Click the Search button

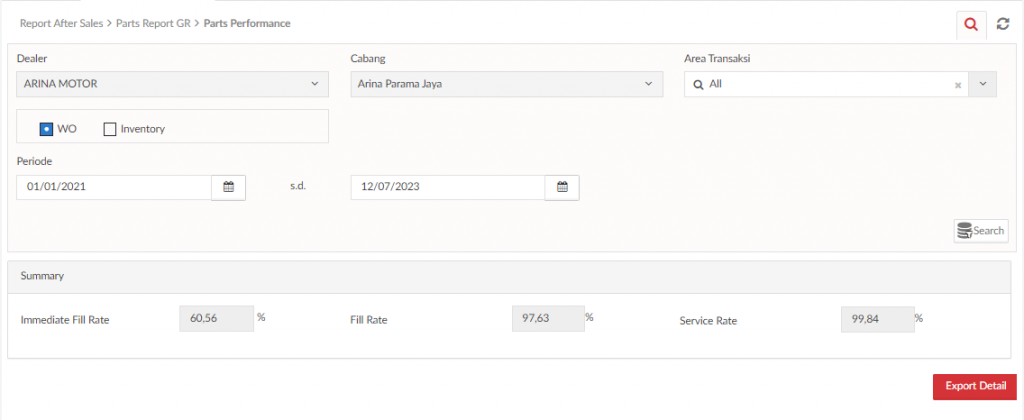[x=981, y=231]
